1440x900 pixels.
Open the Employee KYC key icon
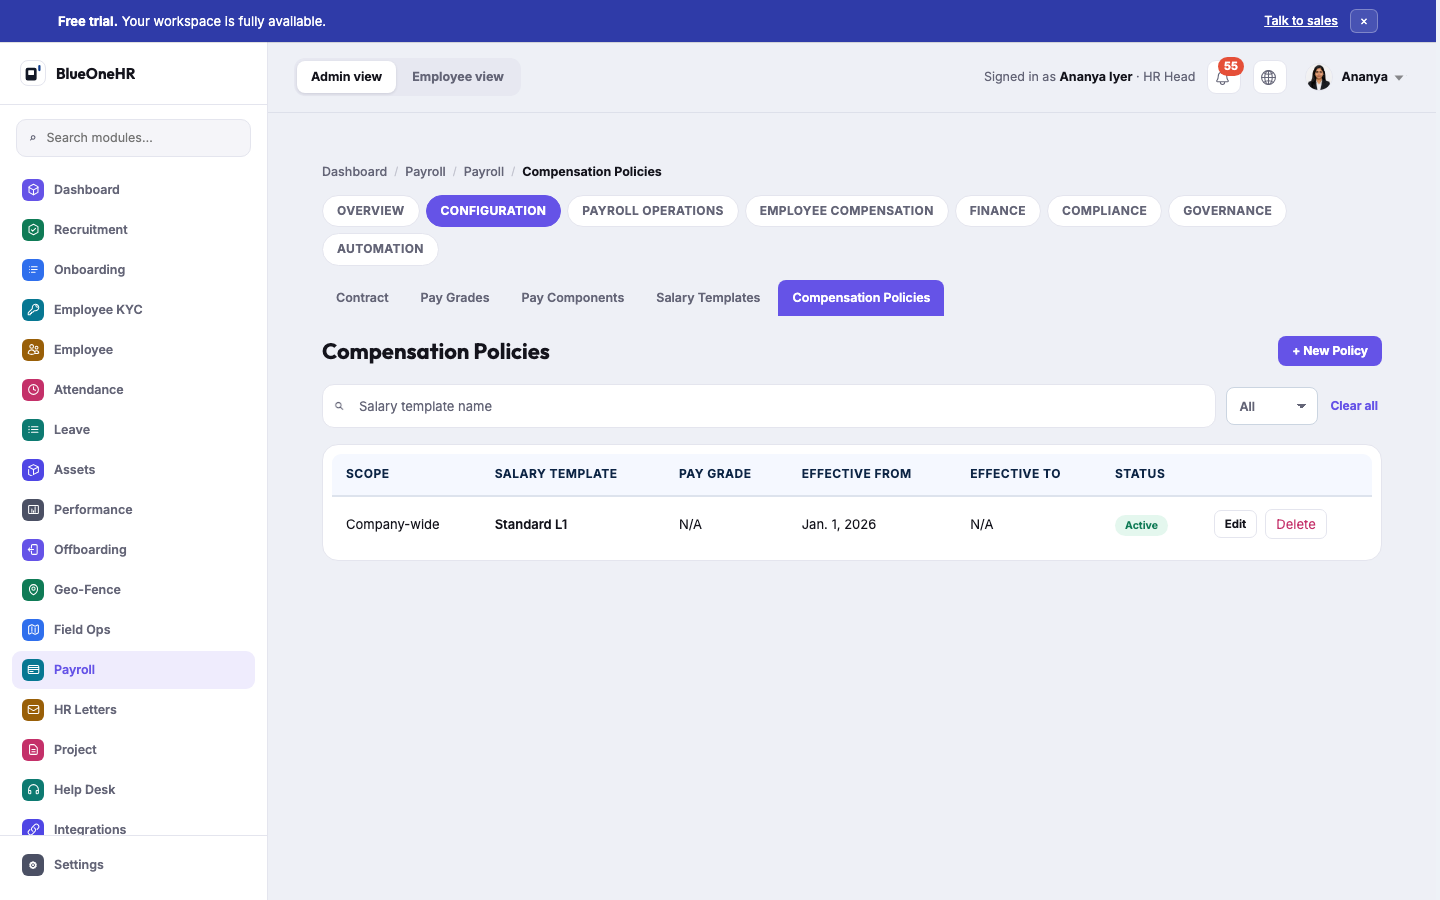33,310
